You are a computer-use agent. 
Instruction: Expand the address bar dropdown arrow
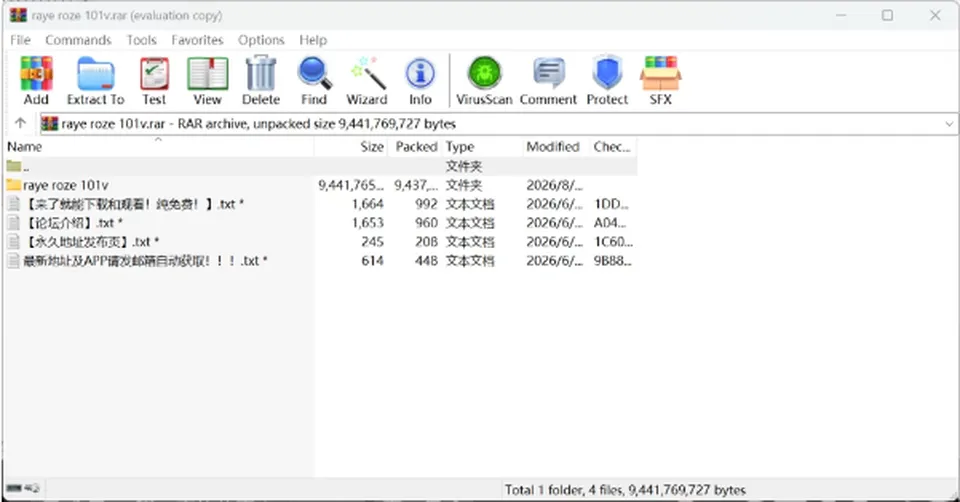point(949,124)
